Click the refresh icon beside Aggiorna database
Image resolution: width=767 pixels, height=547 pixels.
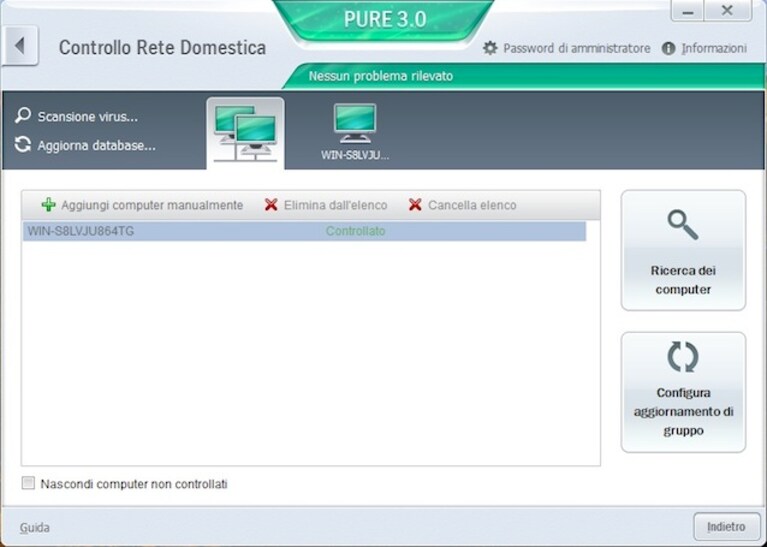point(23,145)
